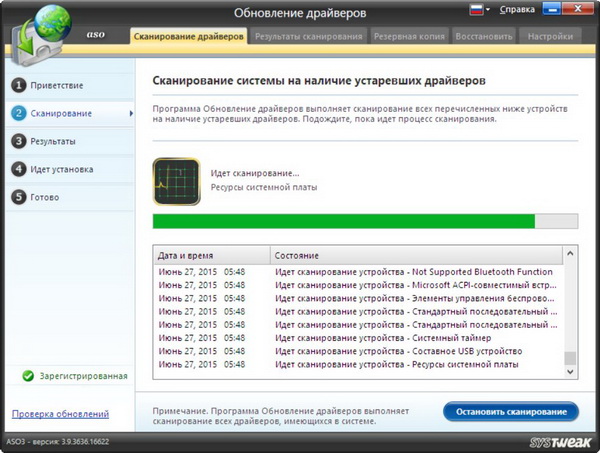Select step 4 Идет установка in sidebar

pyautogui.click(x=70, y=169)
